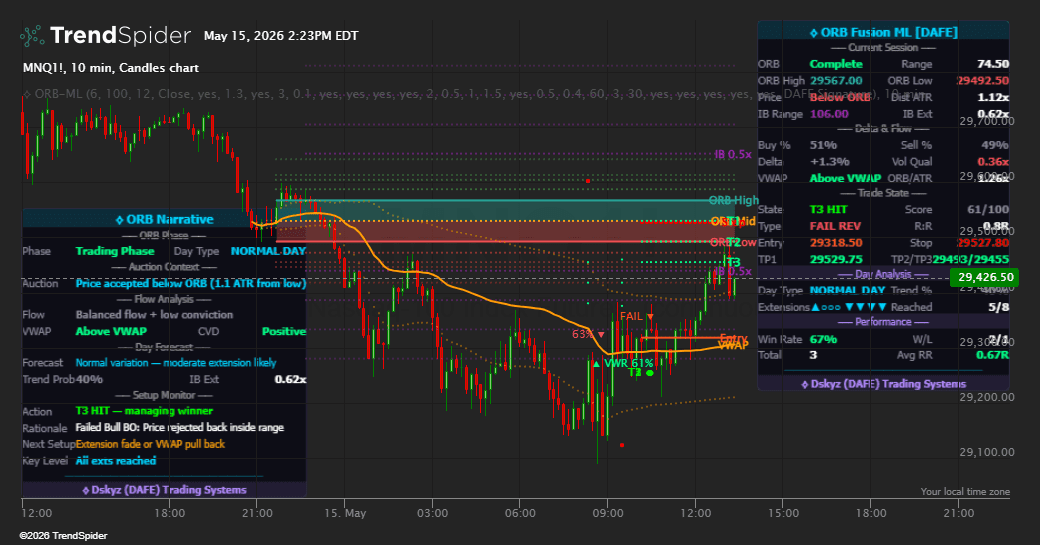Click the Delta value +1.3%
The width and height of the screenshot is (1040, 545).
[x=830, y=162]
